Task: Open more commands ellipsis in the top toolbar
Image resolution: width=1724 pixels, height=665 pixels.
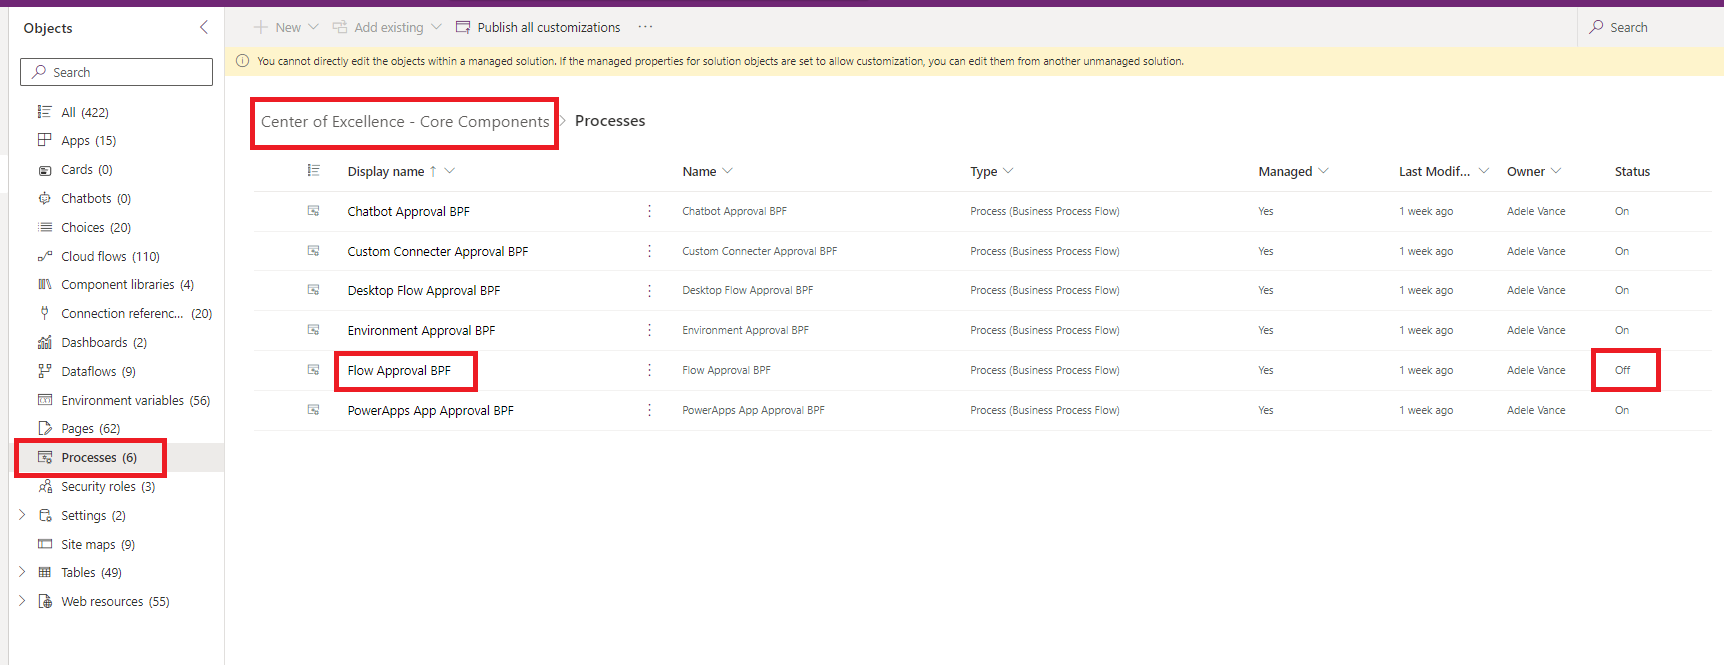Action: pos(645,27)
